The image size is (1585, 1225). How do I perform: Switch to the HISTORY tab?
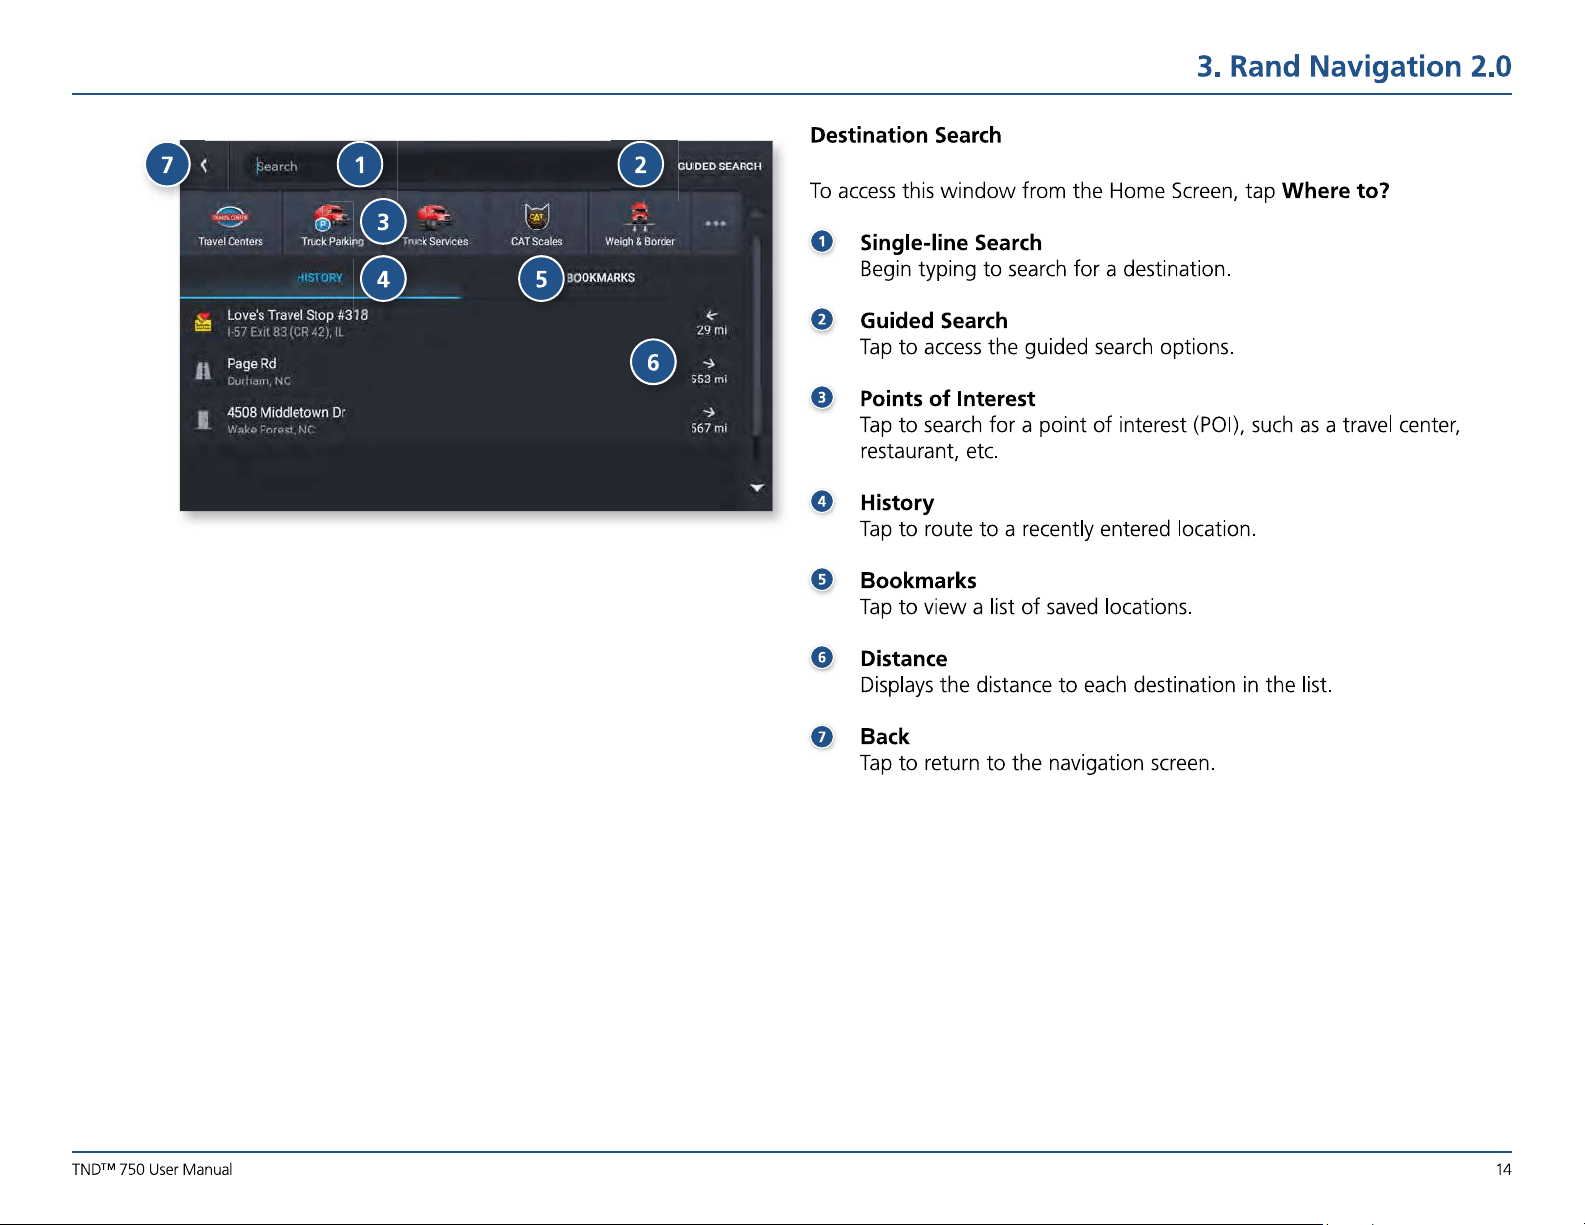320,278
